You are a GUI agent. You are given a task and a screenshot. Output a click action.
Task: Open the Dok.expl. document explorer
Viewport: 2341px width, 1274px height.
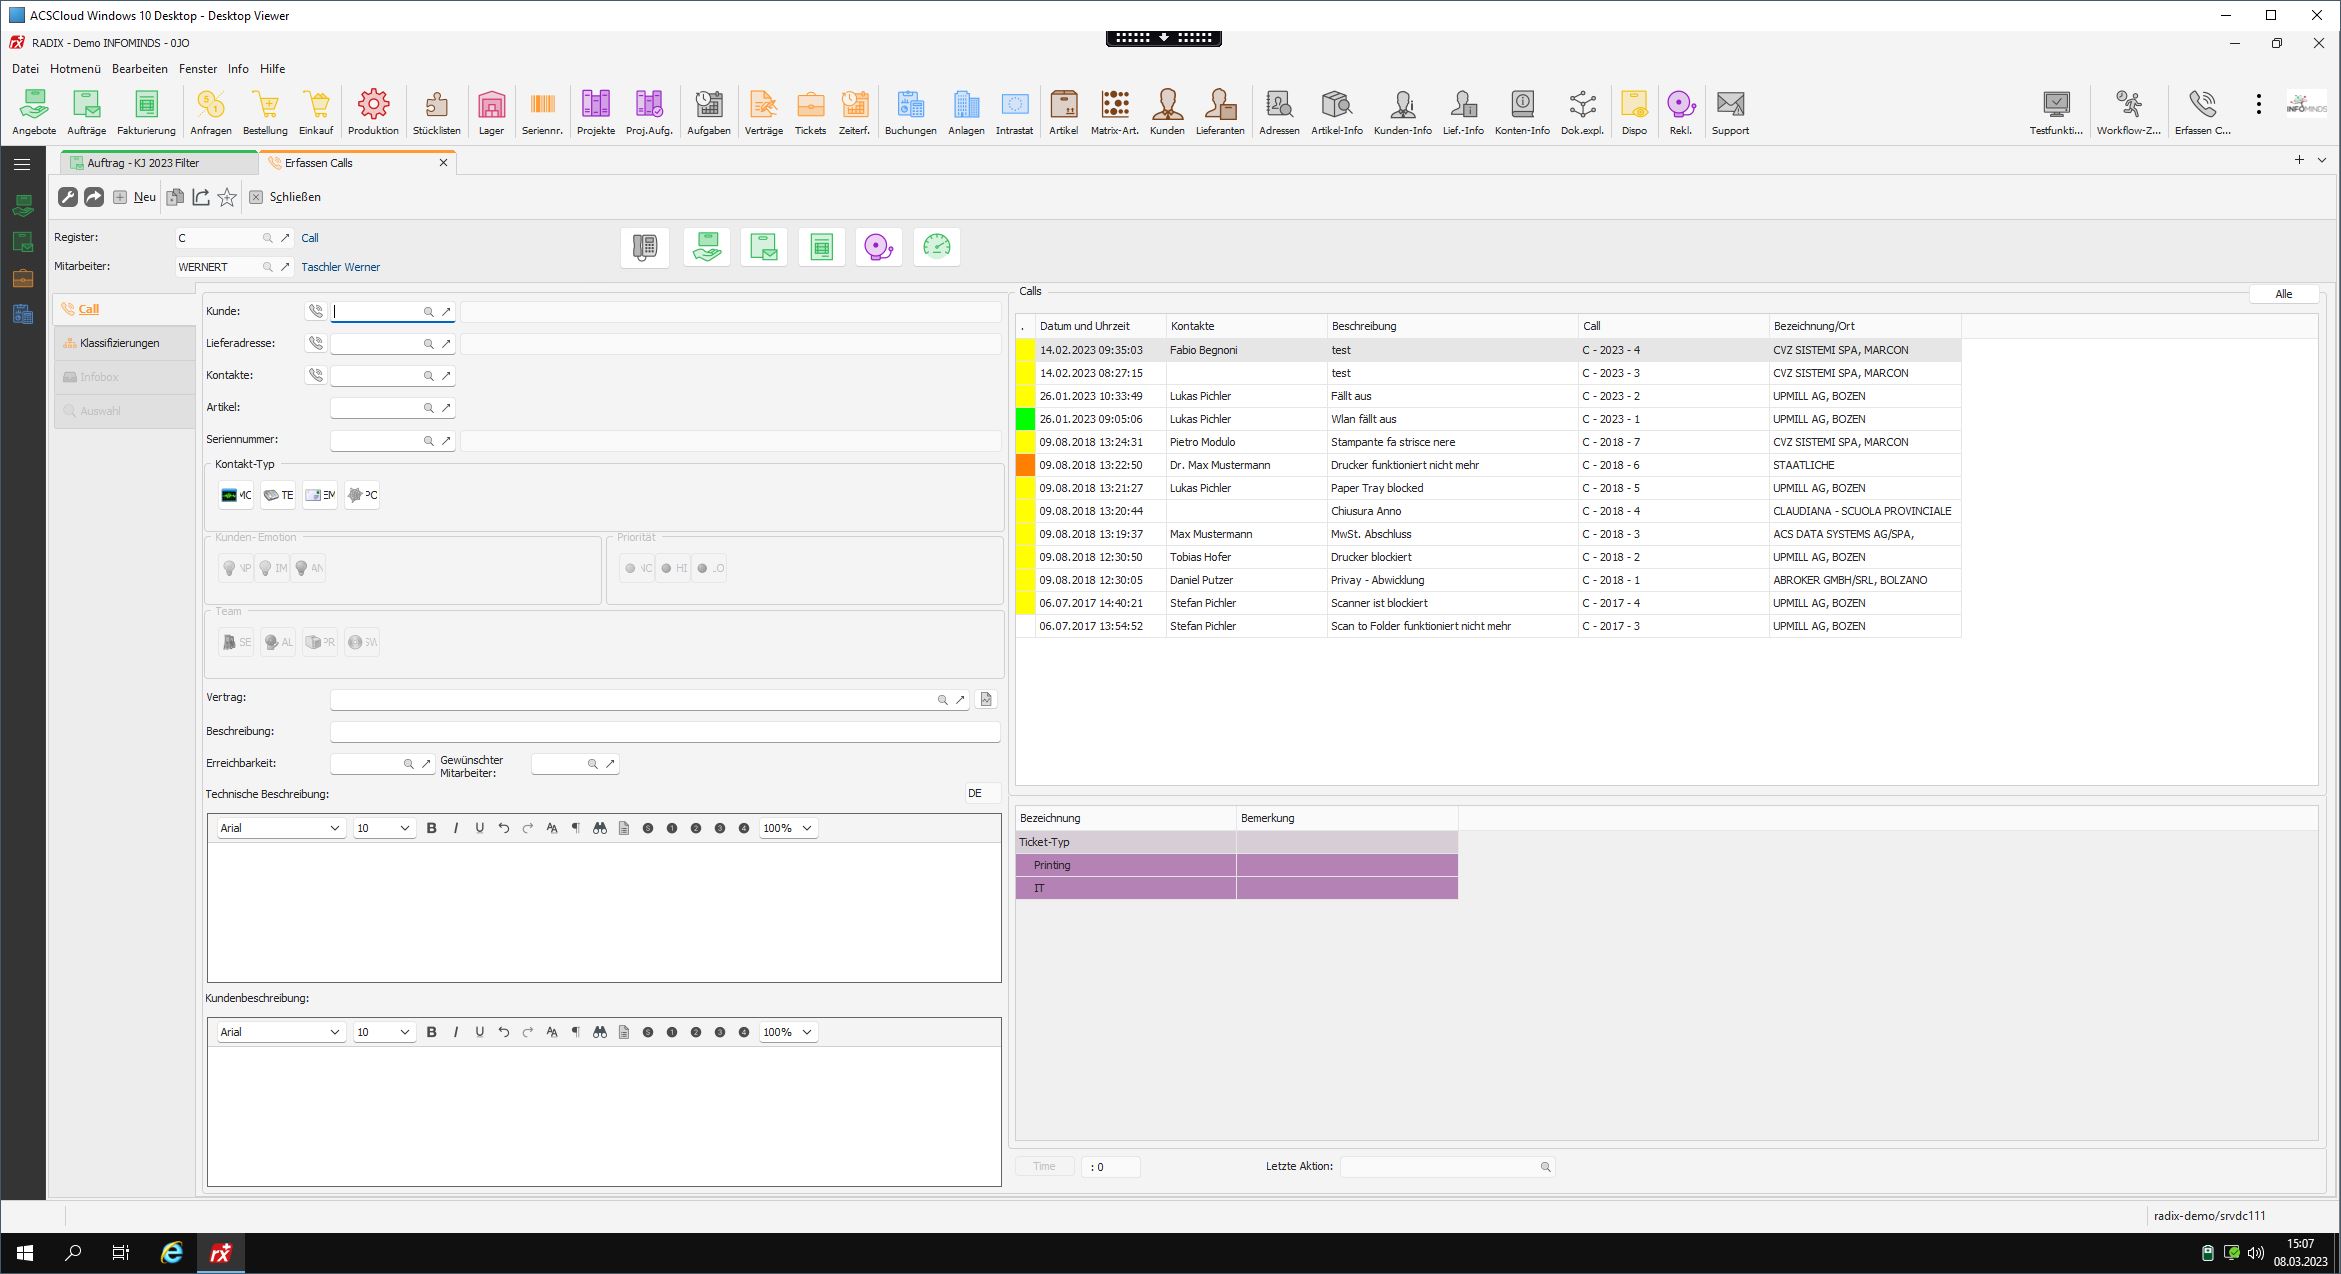coord(1582,112)
